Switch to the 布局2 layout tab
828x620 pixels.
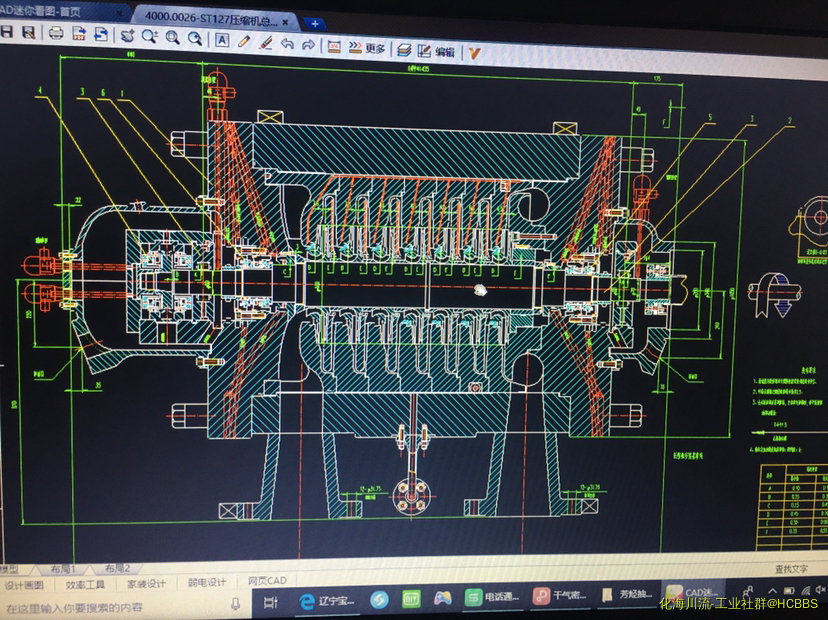117,568
